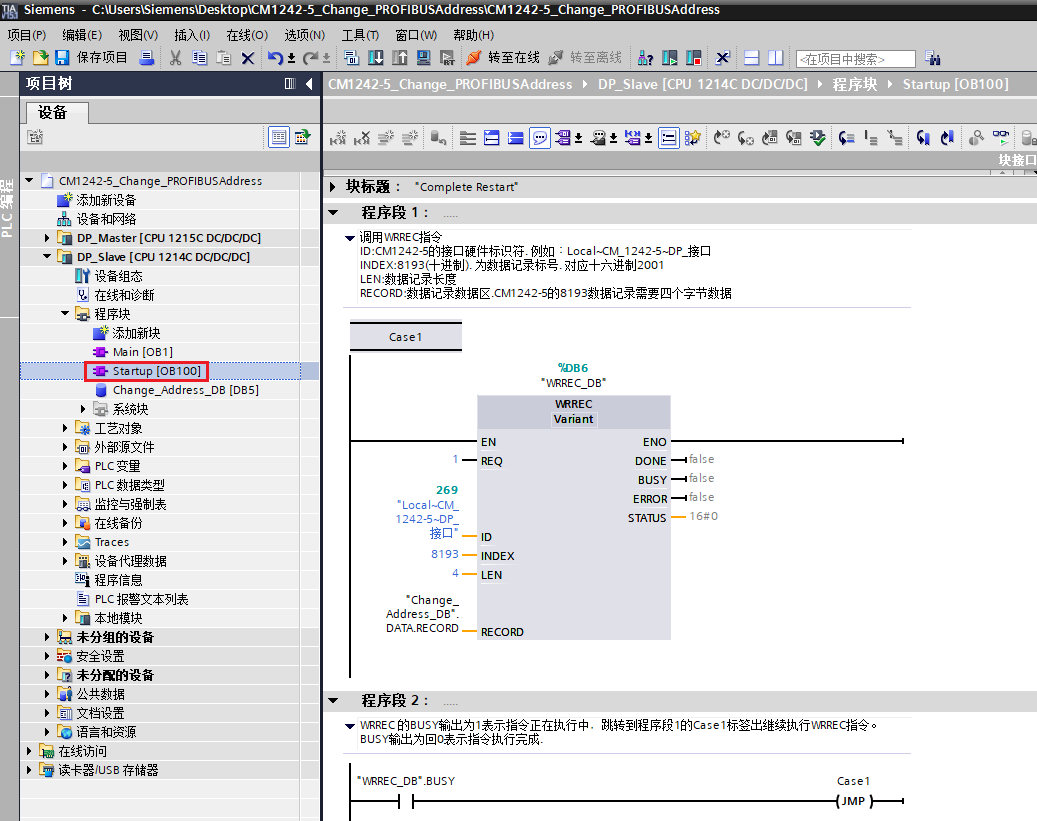This screenshot has height=821, width=1037.
Task: Click the project search input field
Action: [856, 59]
